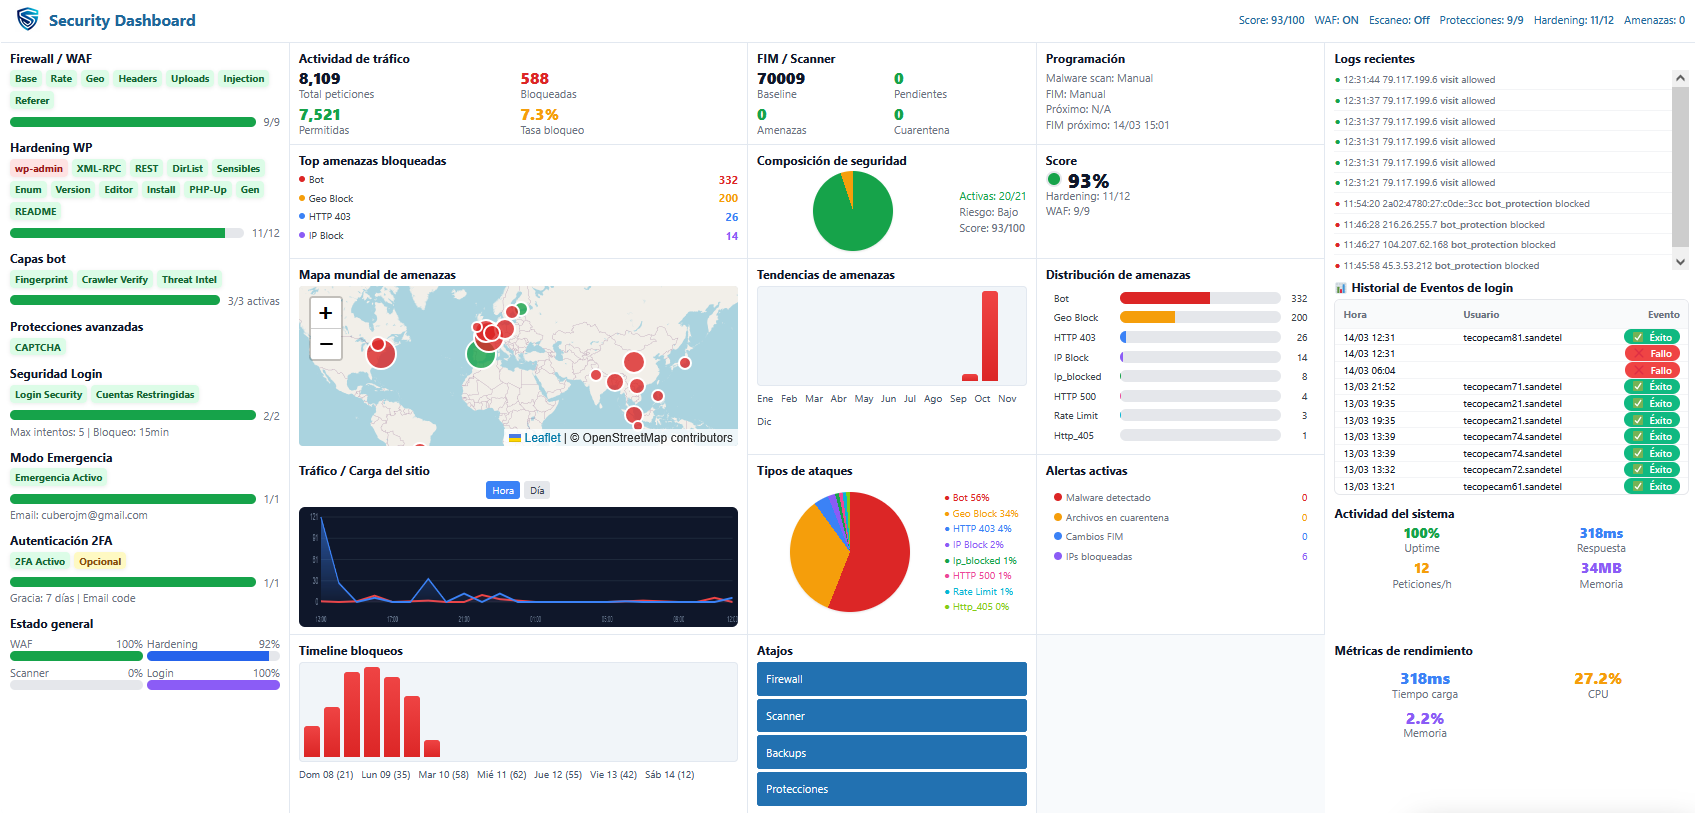Click the Malware detectado alert row
Screen dimensions: 1695x813
(1180, 498)
